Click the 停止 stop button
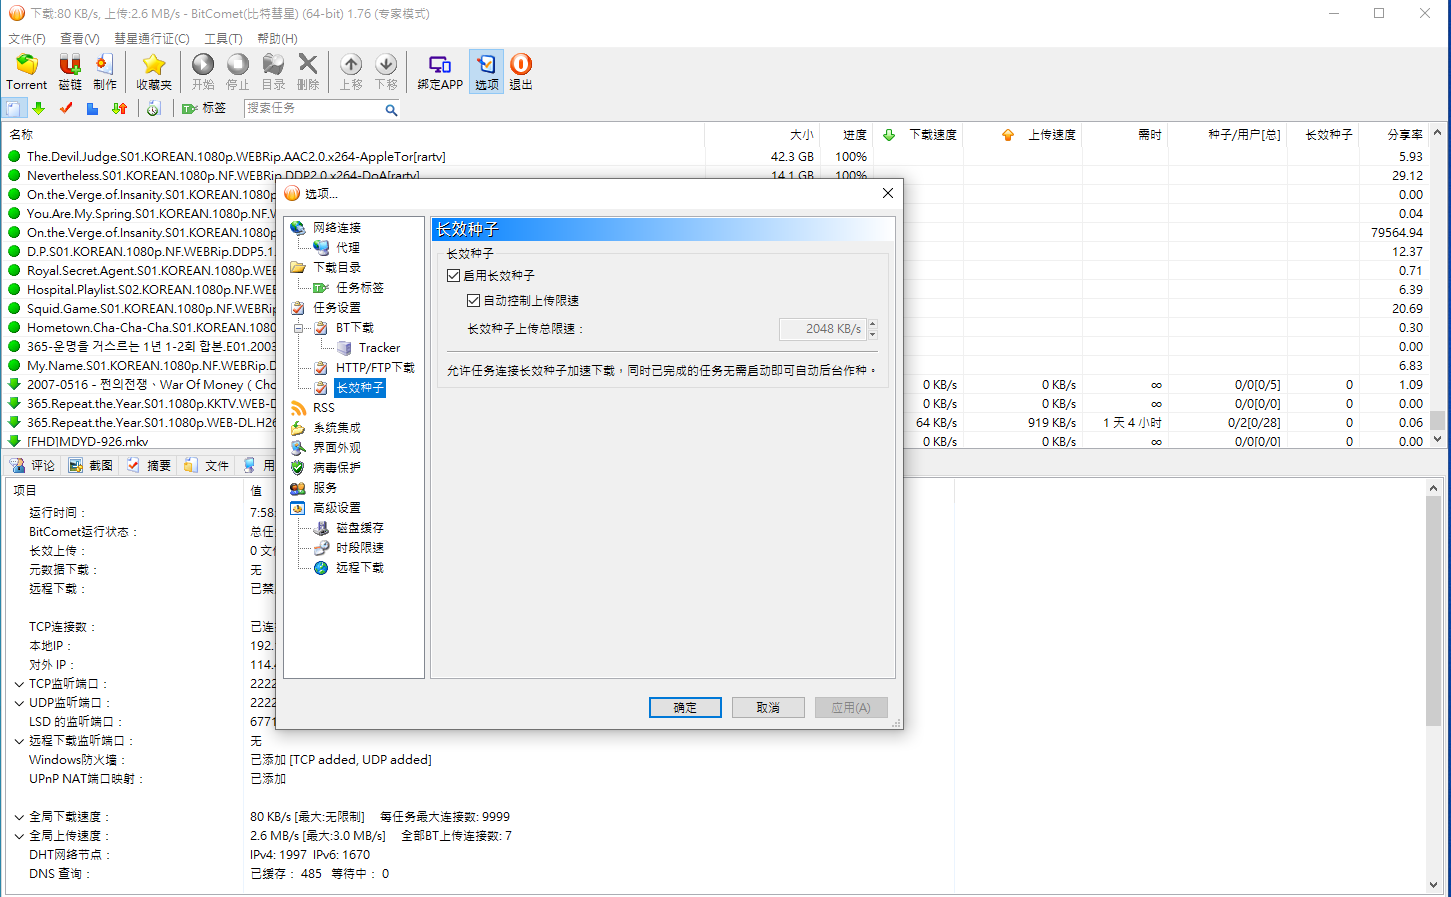The image size is (1451, 897). coord(238,72)
